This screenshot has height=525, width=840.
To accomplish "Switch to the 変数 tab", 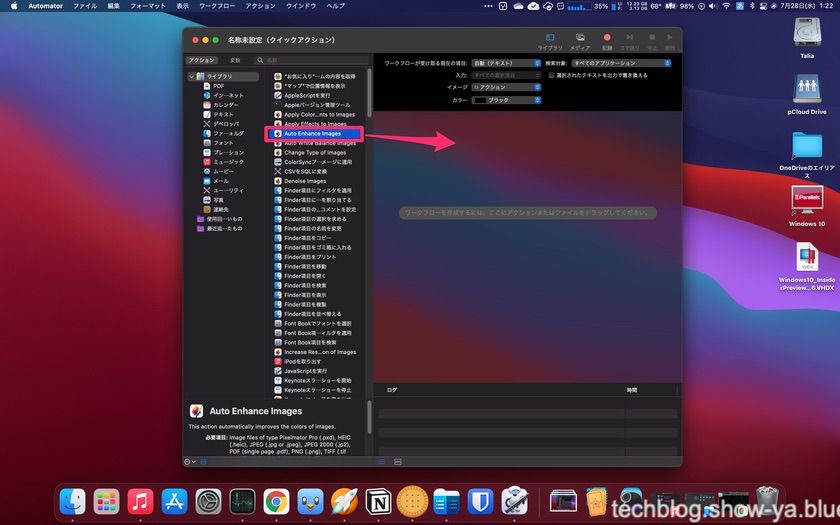I will click(x=235, y=61).
